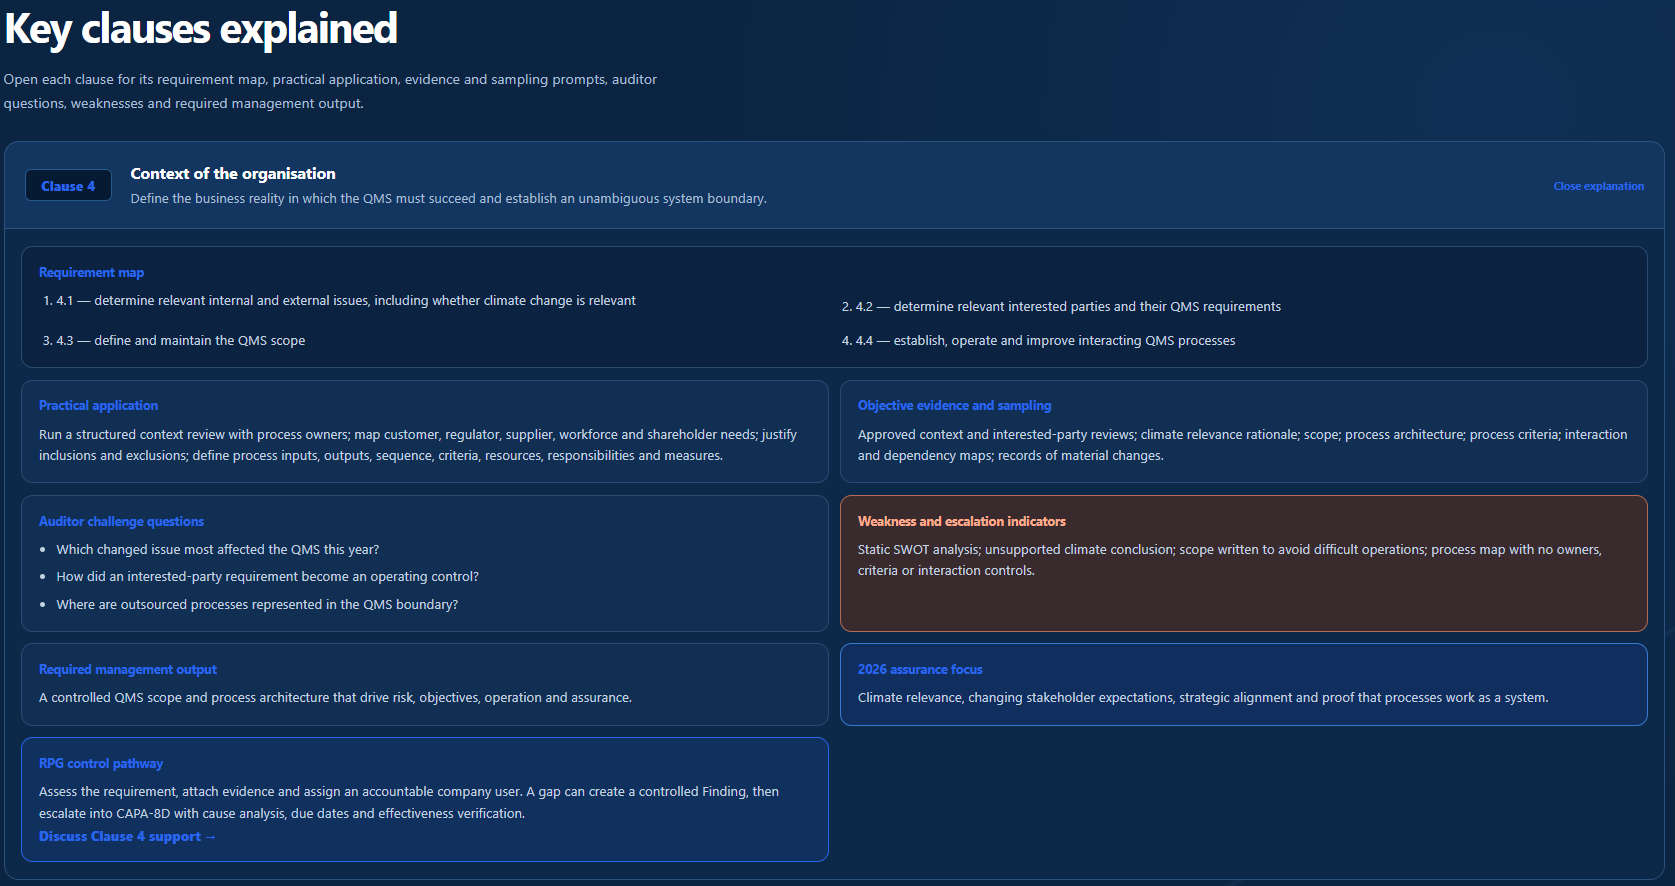Click the Requirement map heading
The image size is (1675, 886).
coord(91,272)
